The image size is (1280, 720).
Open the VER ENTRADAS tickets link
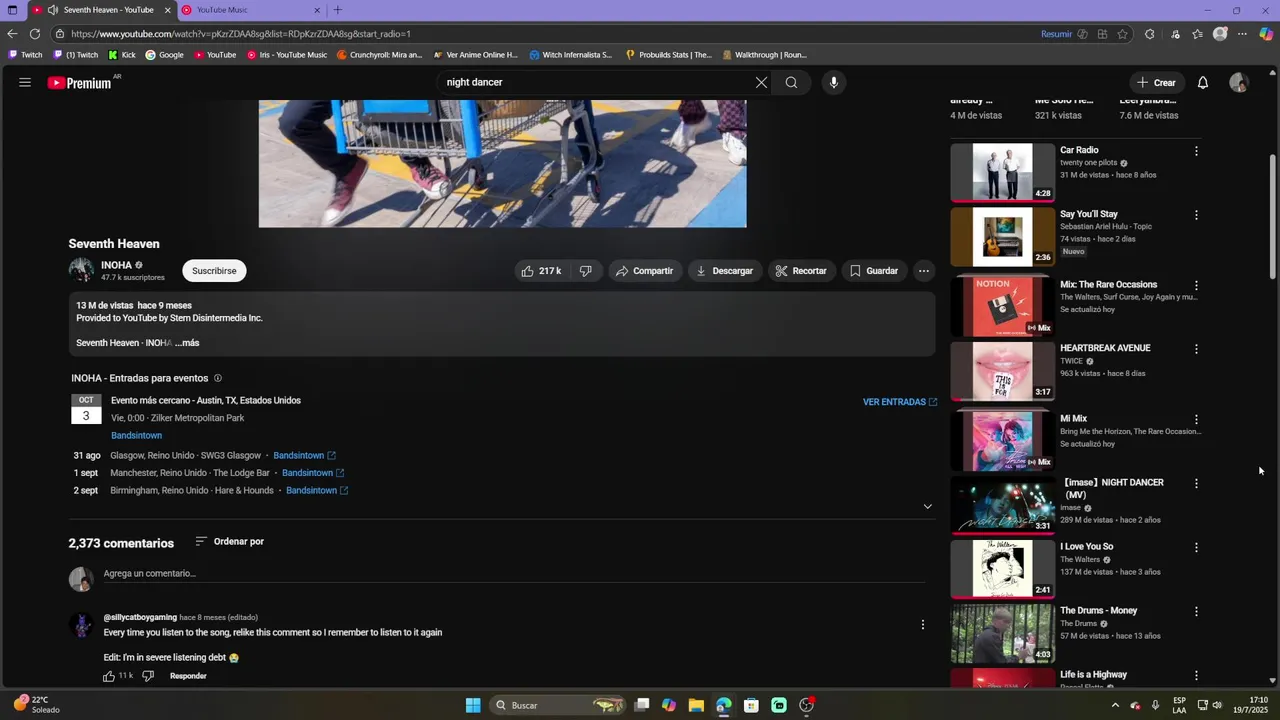point(900,402)
